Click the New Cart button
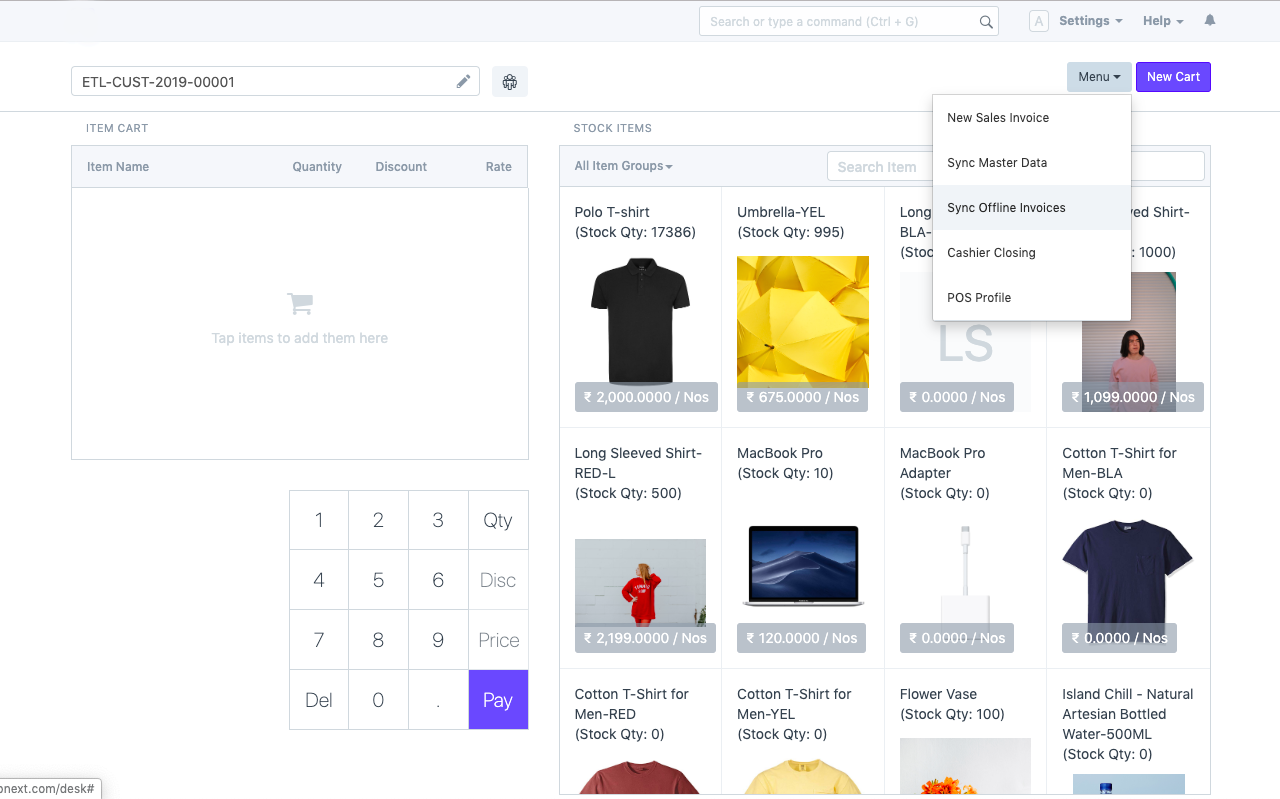 (1173, 77)
